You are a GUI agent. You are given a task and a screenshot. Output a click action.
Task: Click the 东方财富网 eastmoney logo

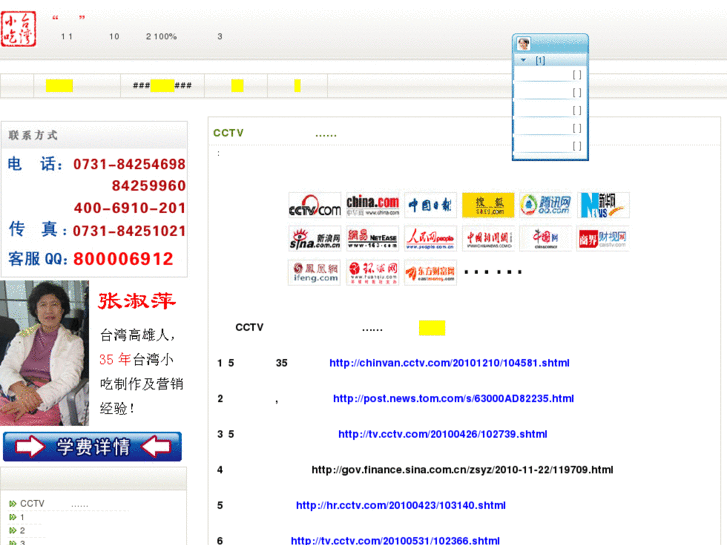click(430, 273)
